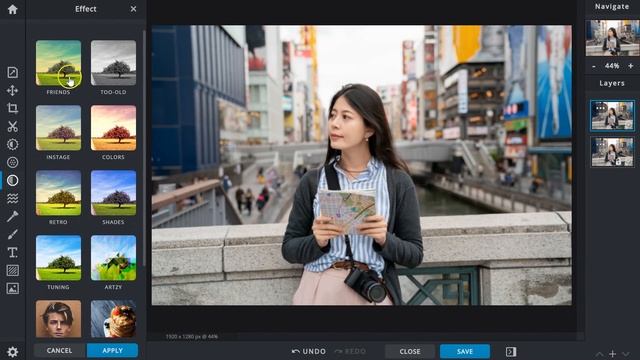Click the image size status text

(x=191, y=337)
